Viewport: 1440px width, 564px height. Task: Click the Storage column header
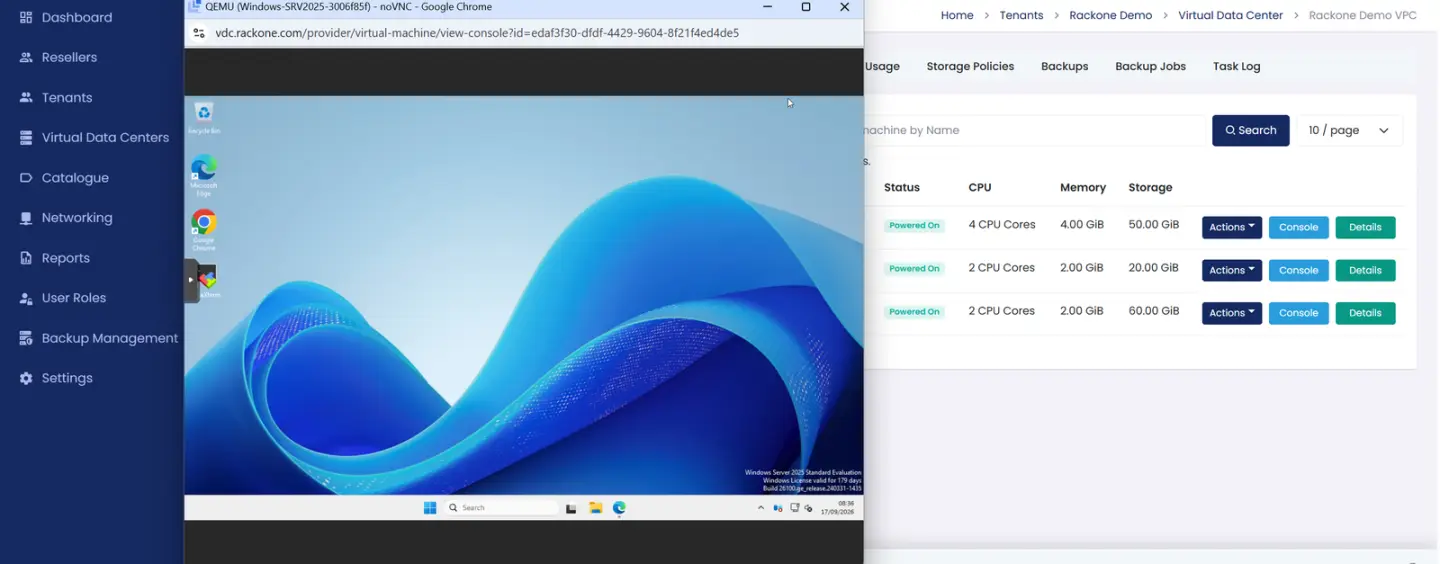tap(1150, 187)
